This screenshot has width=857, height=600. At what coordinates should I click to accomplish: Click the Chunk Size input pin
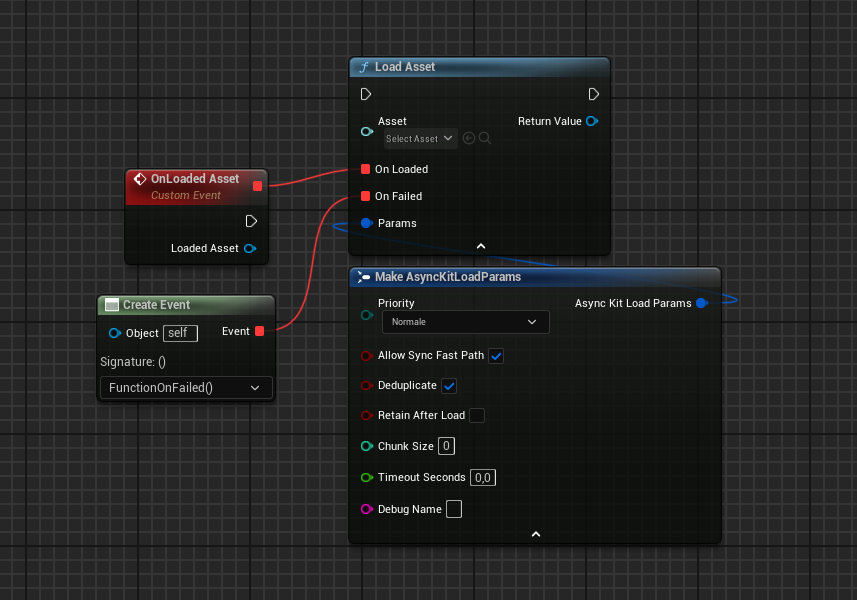coord(367,446)
